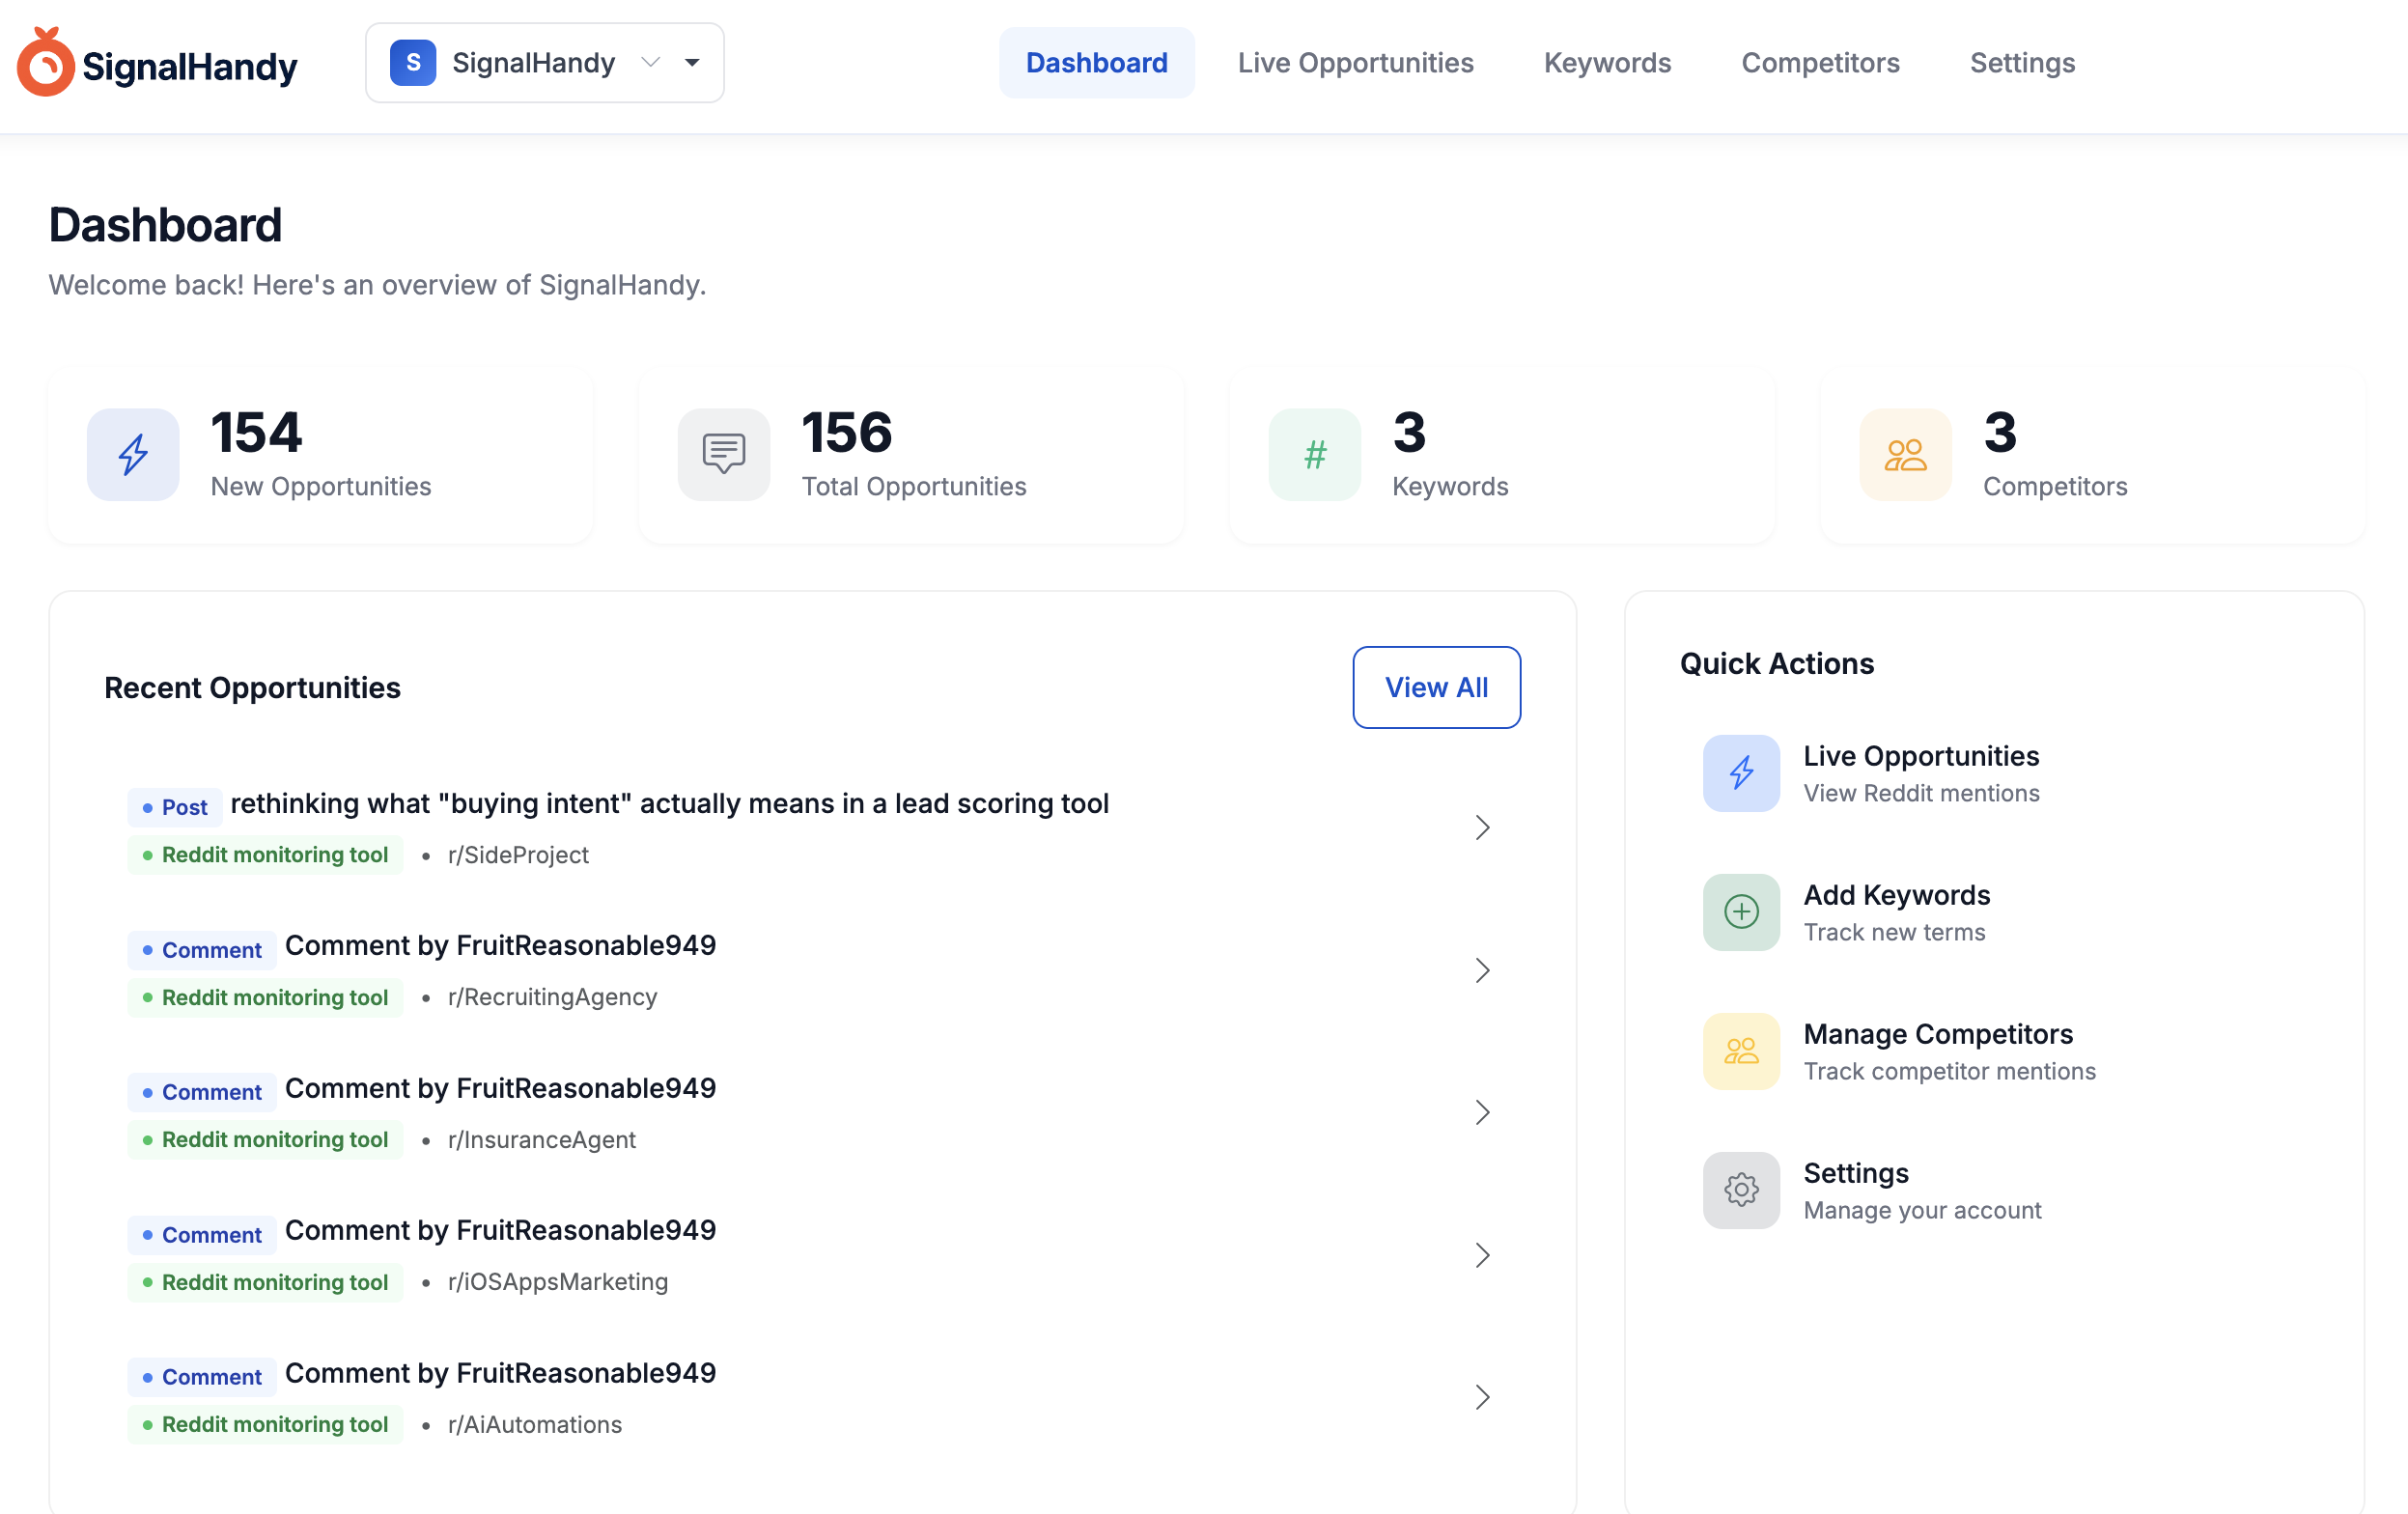Click the Comment badge in r/iOSAppsMarketing row
This screenshot has height=1514, width=2408.
202,1235
